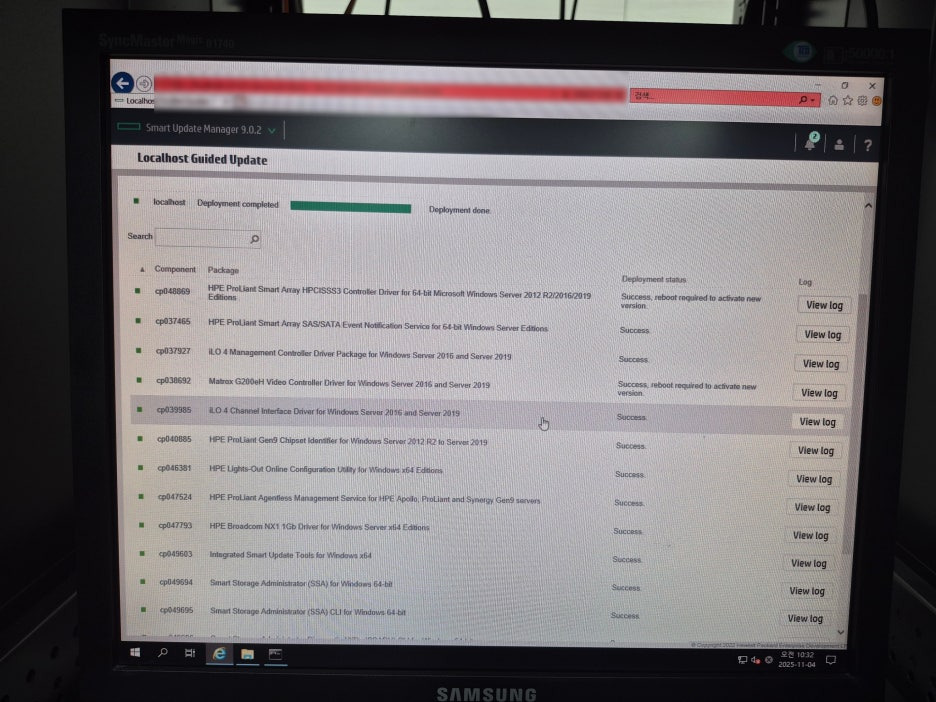Expand the Smart Update Manager menu chevron

point(272,130)
